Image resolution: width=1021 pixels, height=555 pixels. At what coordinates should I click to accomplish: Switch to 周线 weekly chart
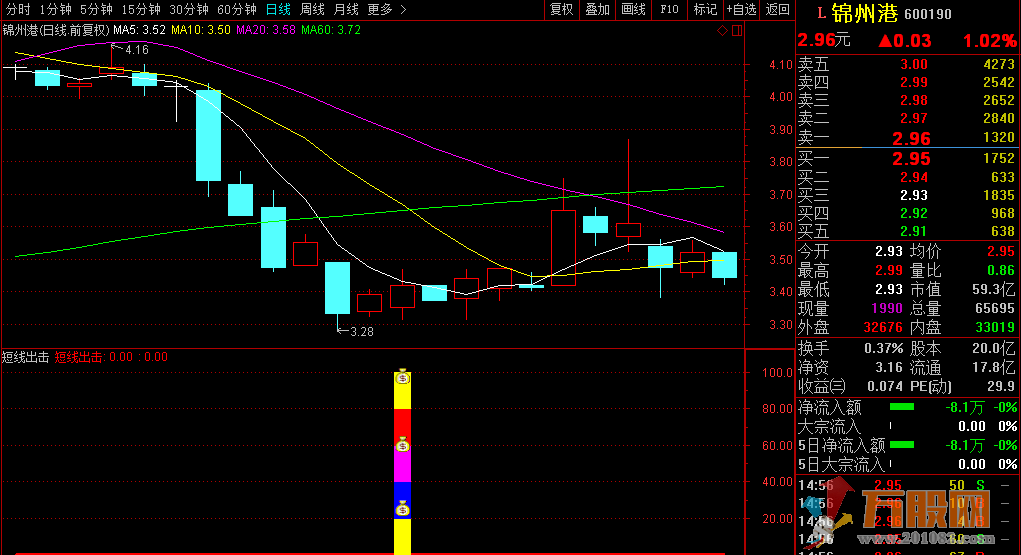[313, 9]
